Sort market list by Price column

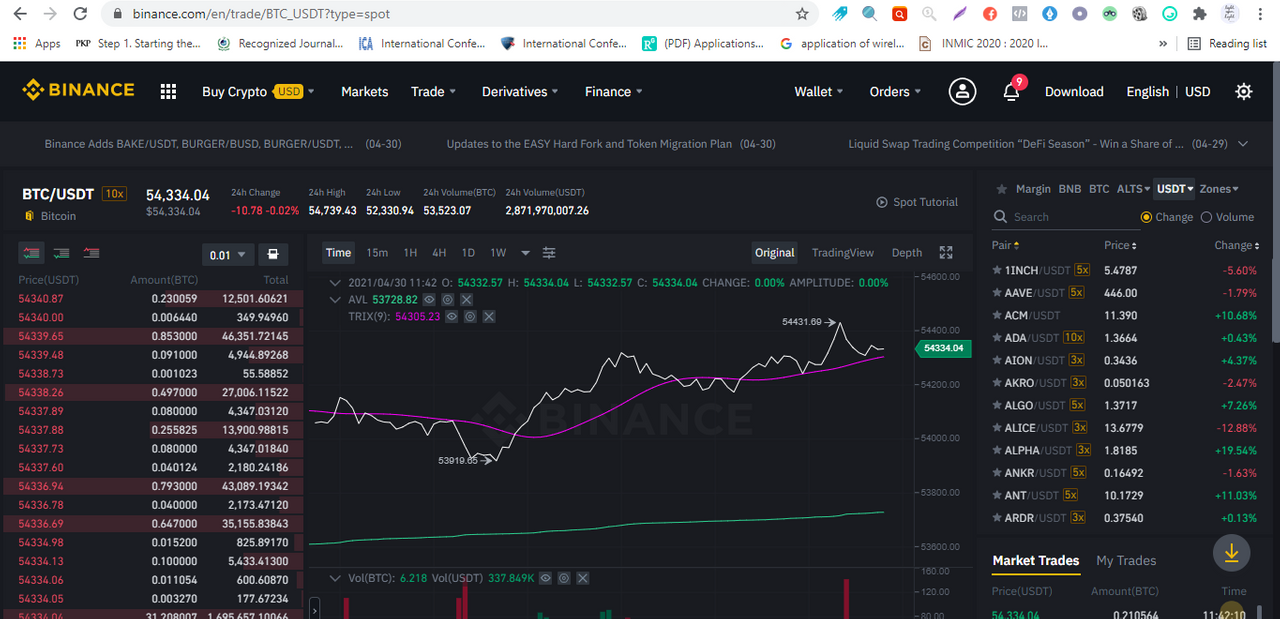point(1120,245)
